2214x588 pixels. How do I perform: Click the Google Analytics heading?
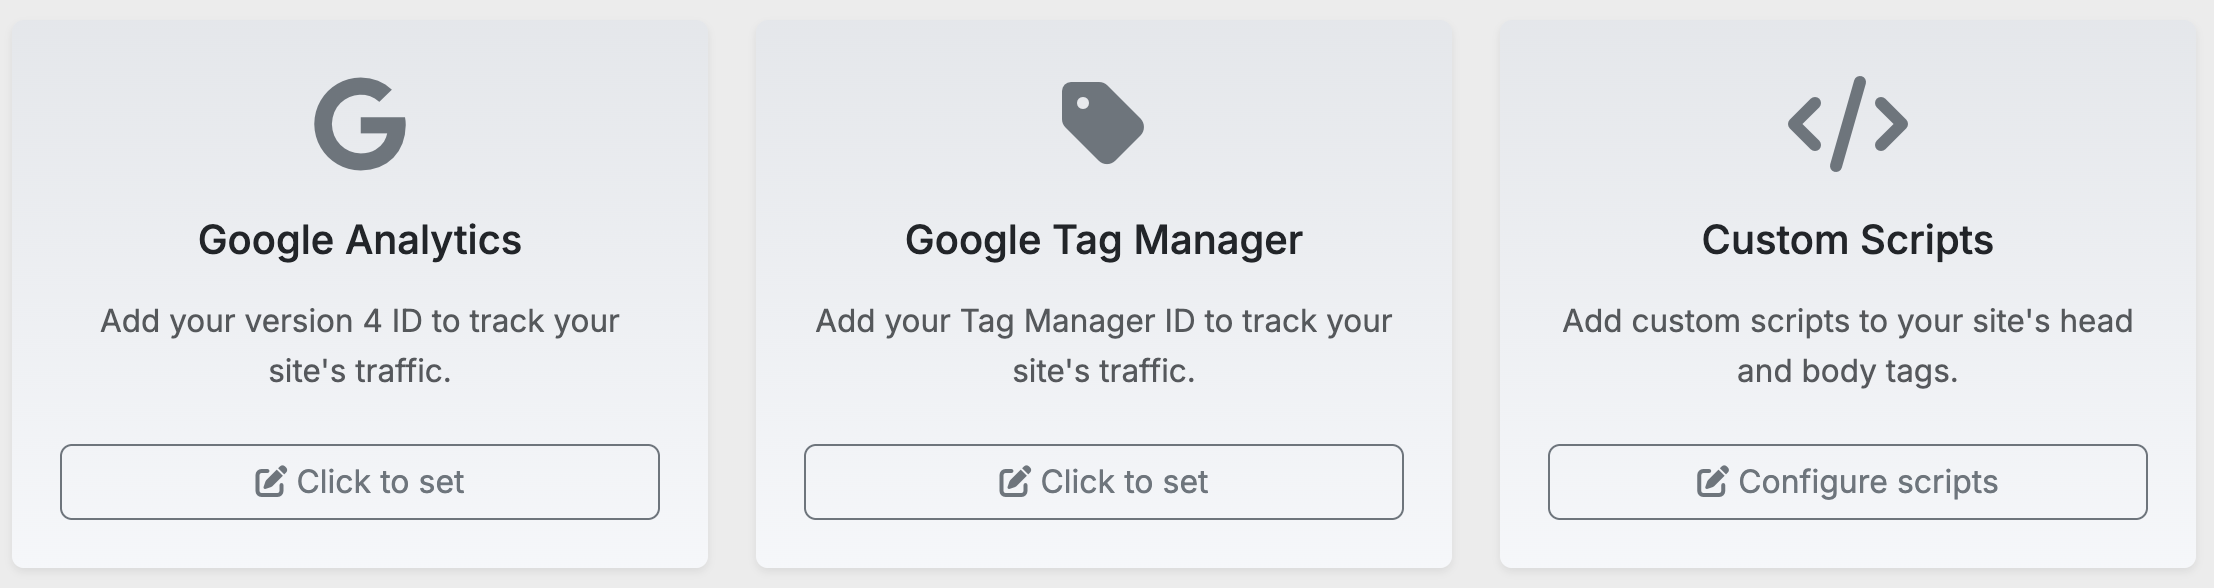pyautogui.click(x=360, y=239)
